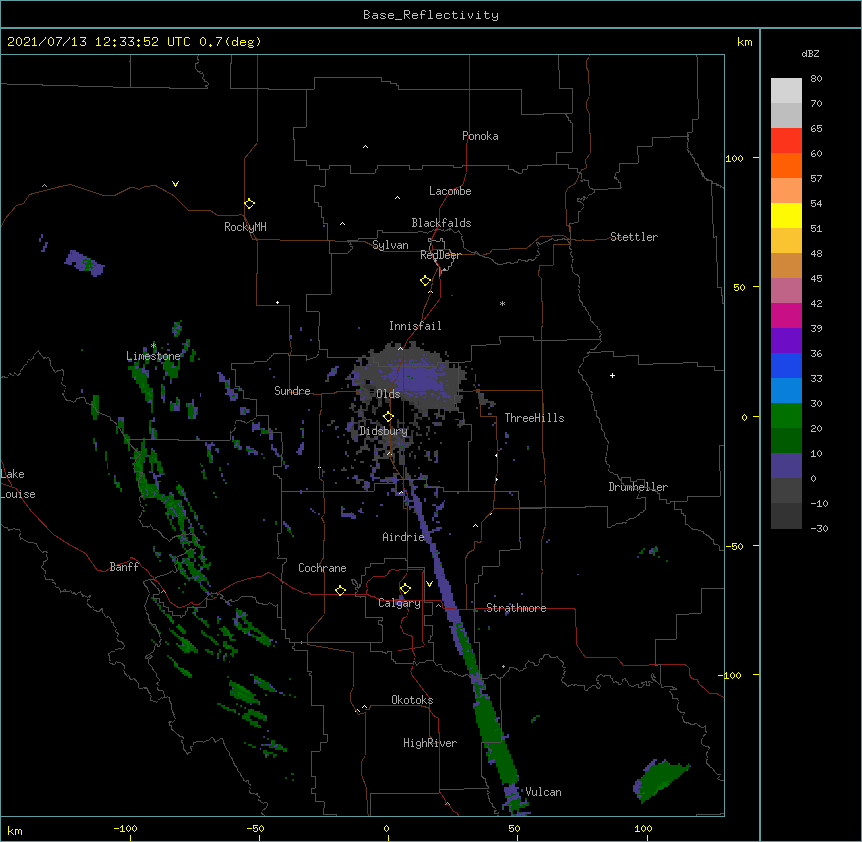Click the Calgary city label

tap(399, 603)
